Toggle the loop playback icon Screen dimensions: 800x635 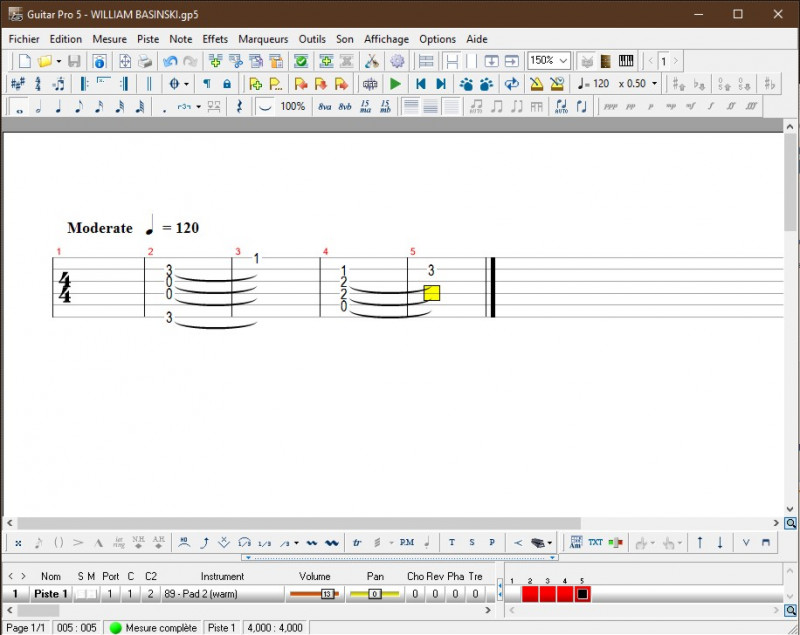click(512, 84)
